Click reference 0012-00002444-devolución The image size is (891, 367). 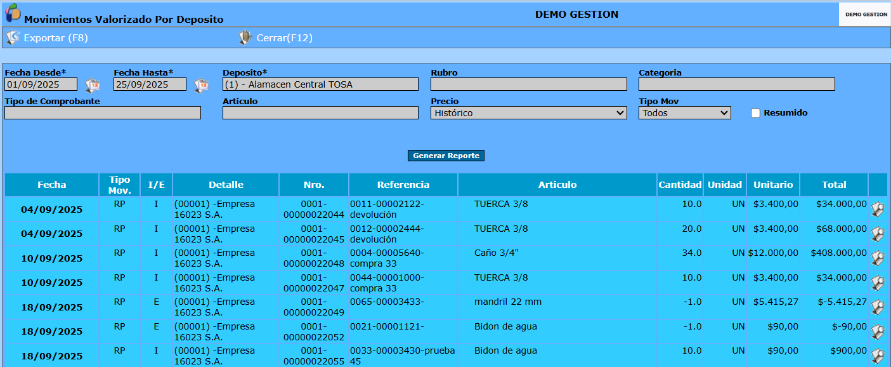point(387,233)
